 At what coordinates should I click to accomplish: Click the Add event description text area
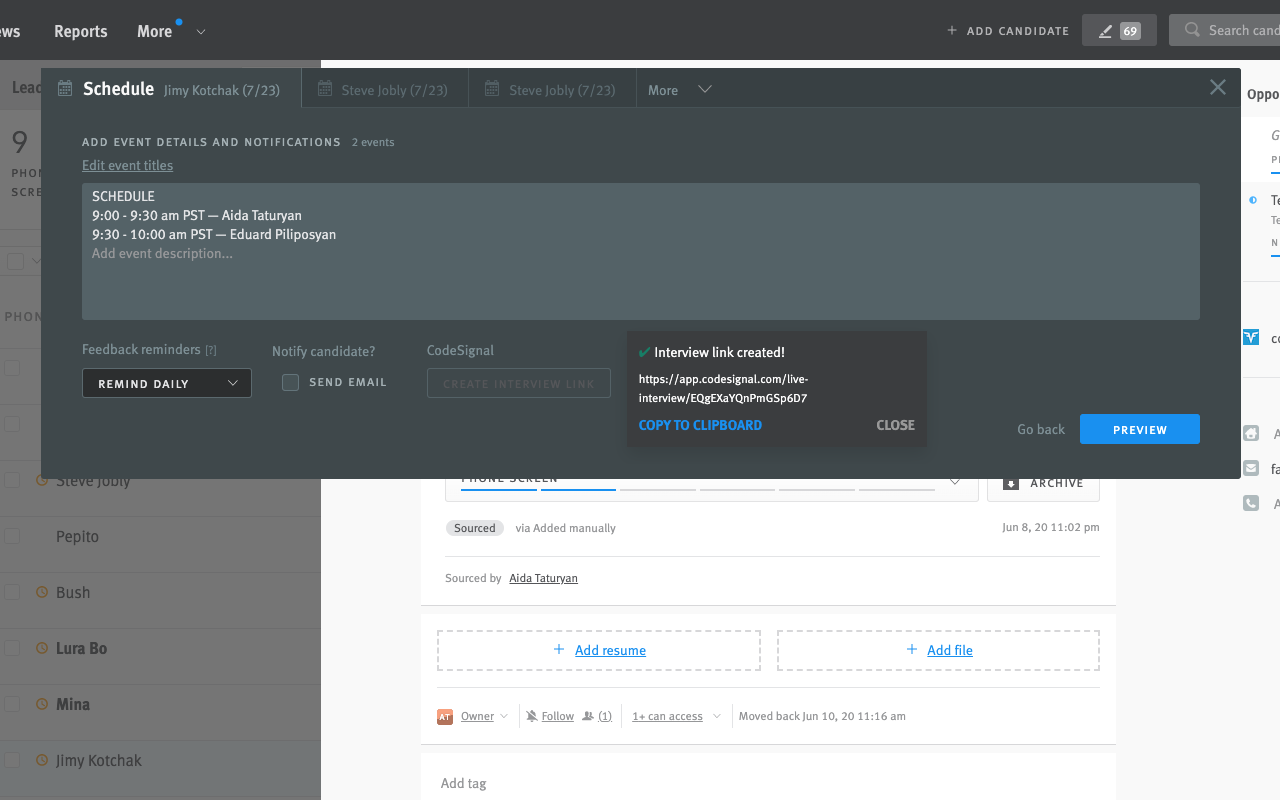640,280
